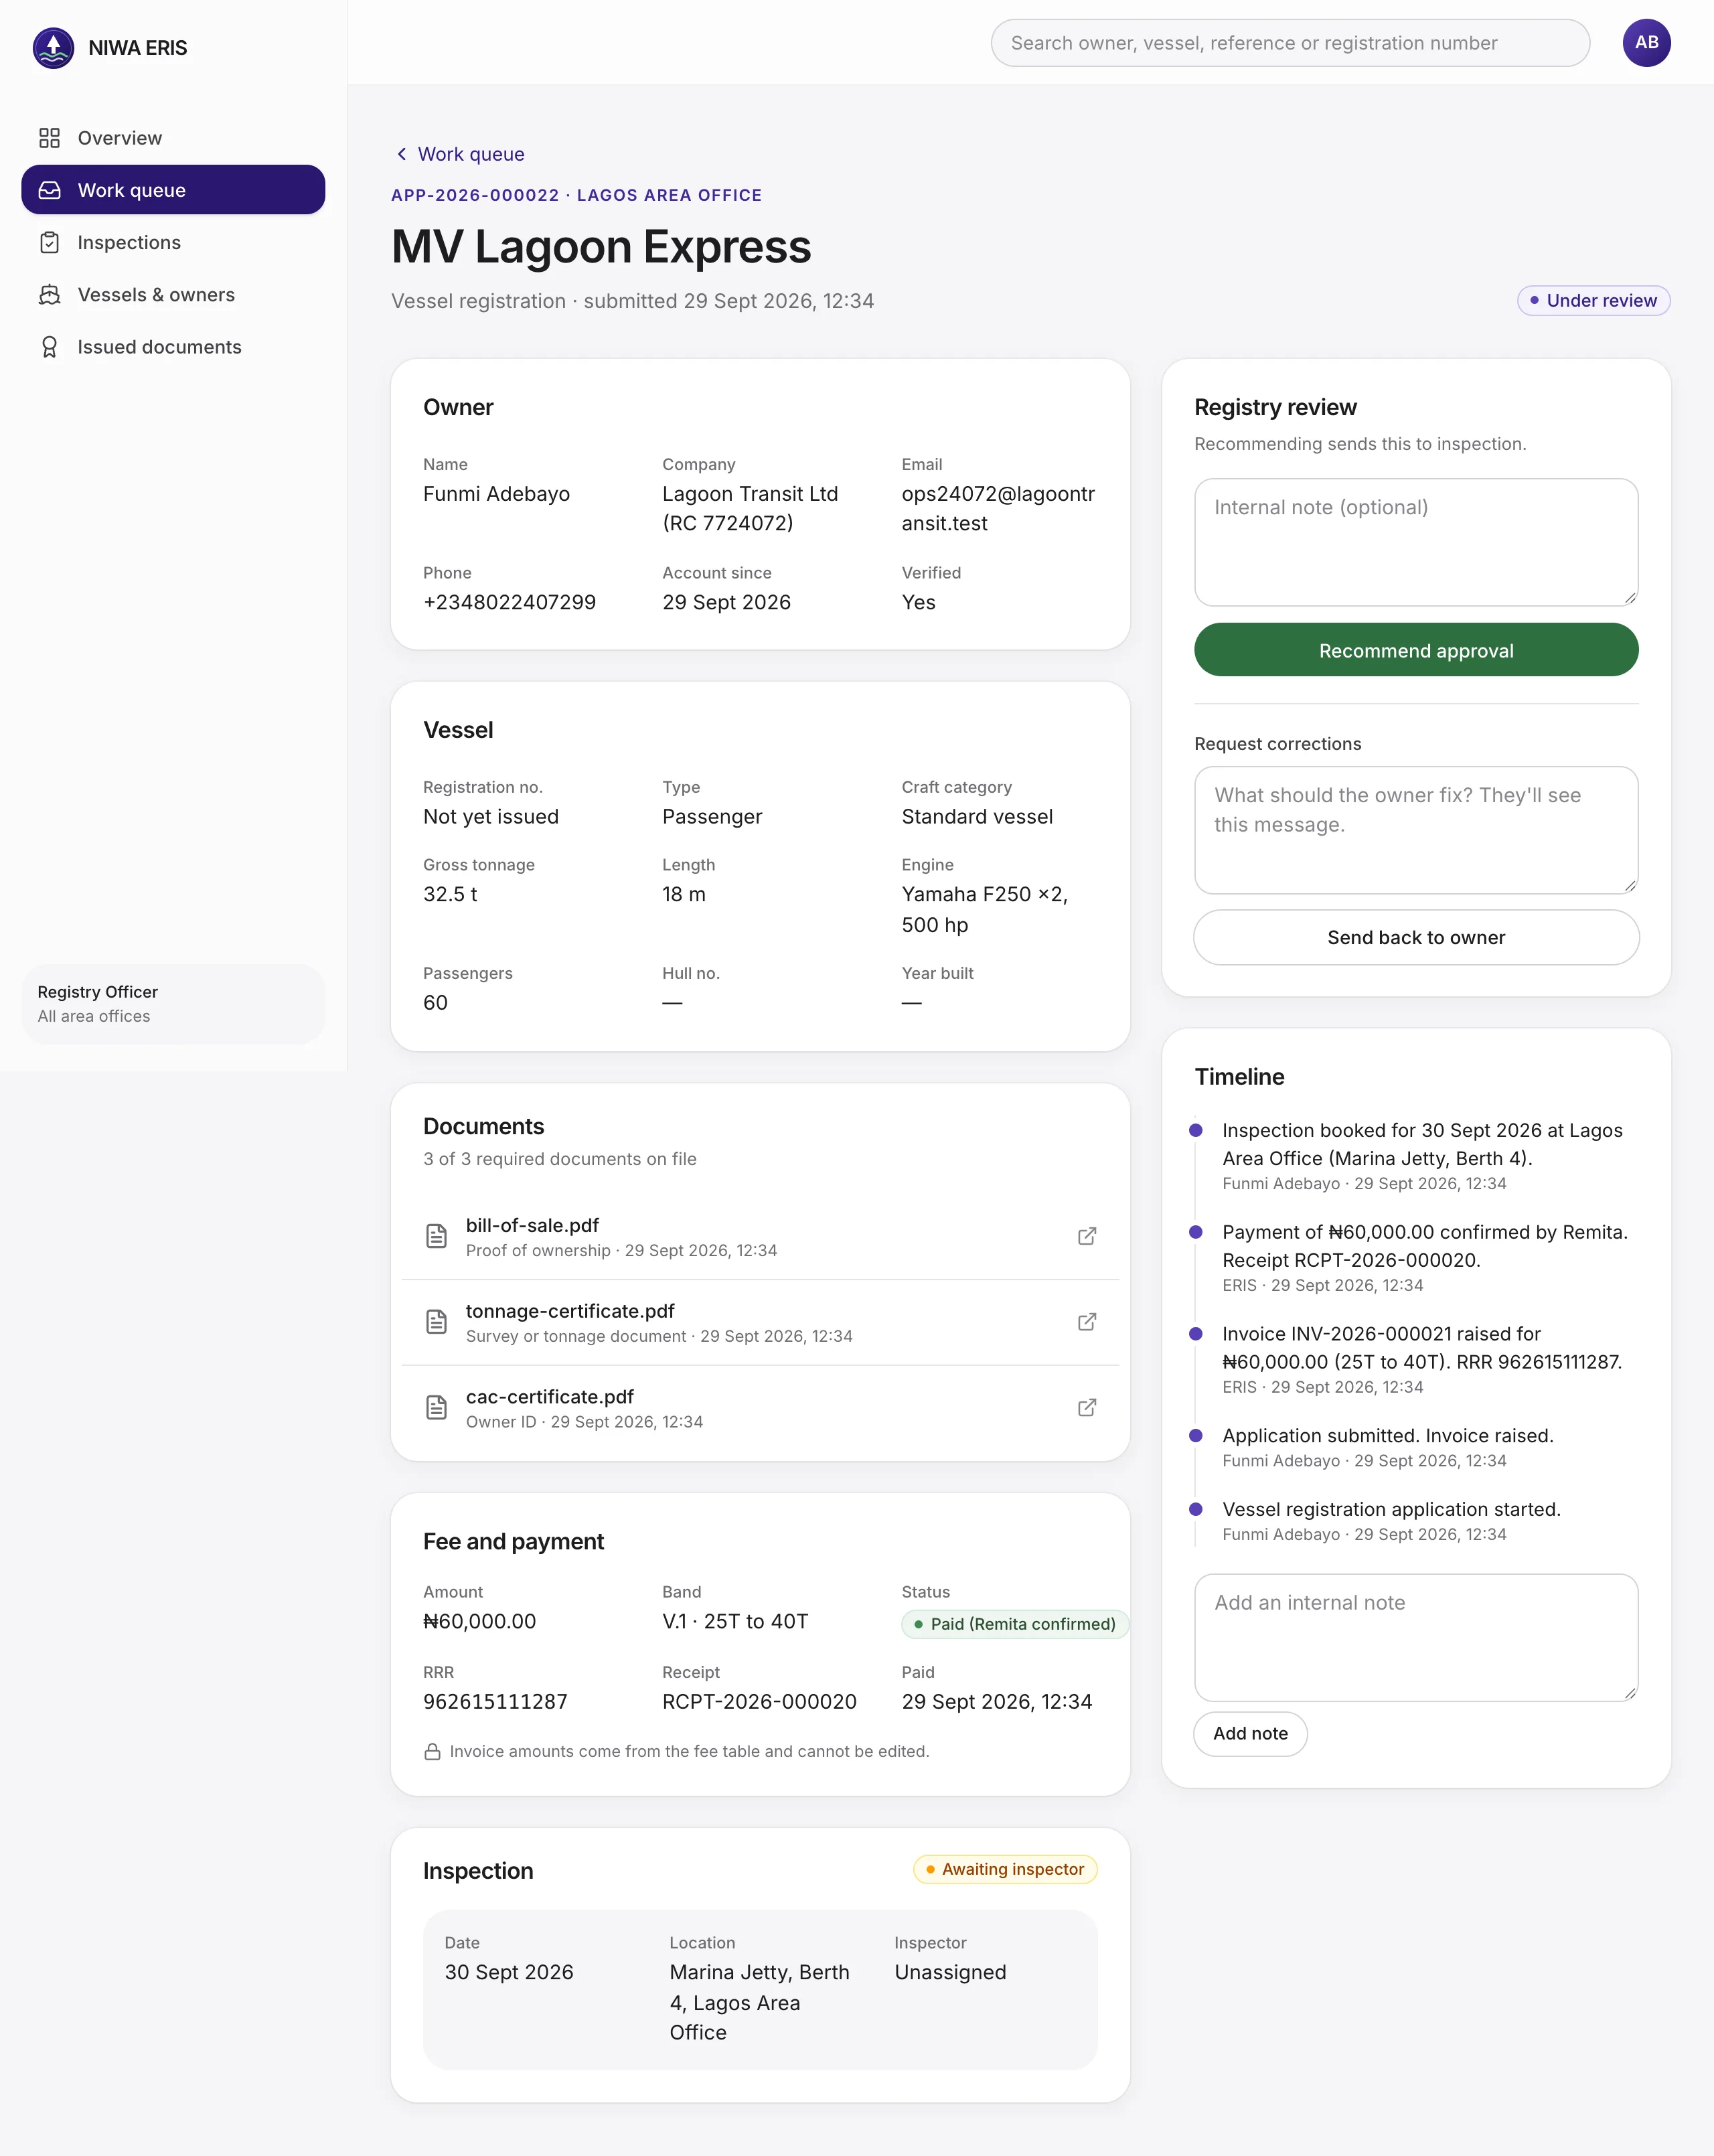Screen dimensions: 1714x2156
Task: Click the Vessels & owners boat icon
Action: 49,294
